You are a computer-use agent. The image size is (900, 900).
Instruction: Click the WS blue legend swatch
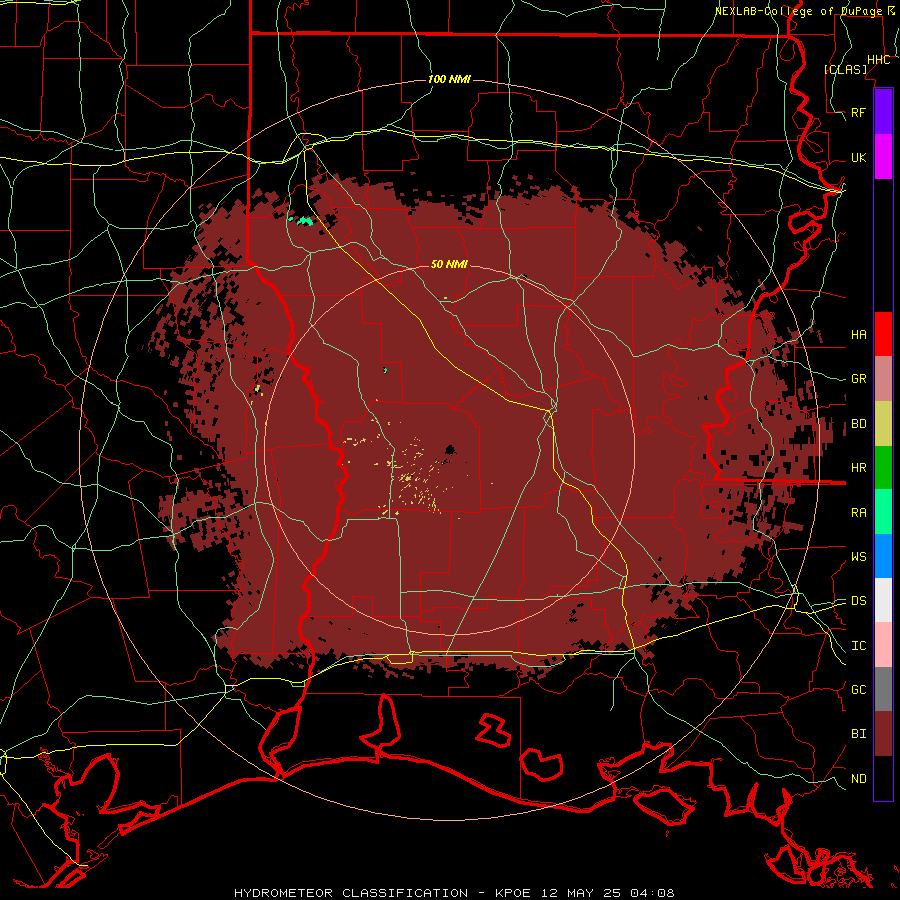tap(883, 556)
